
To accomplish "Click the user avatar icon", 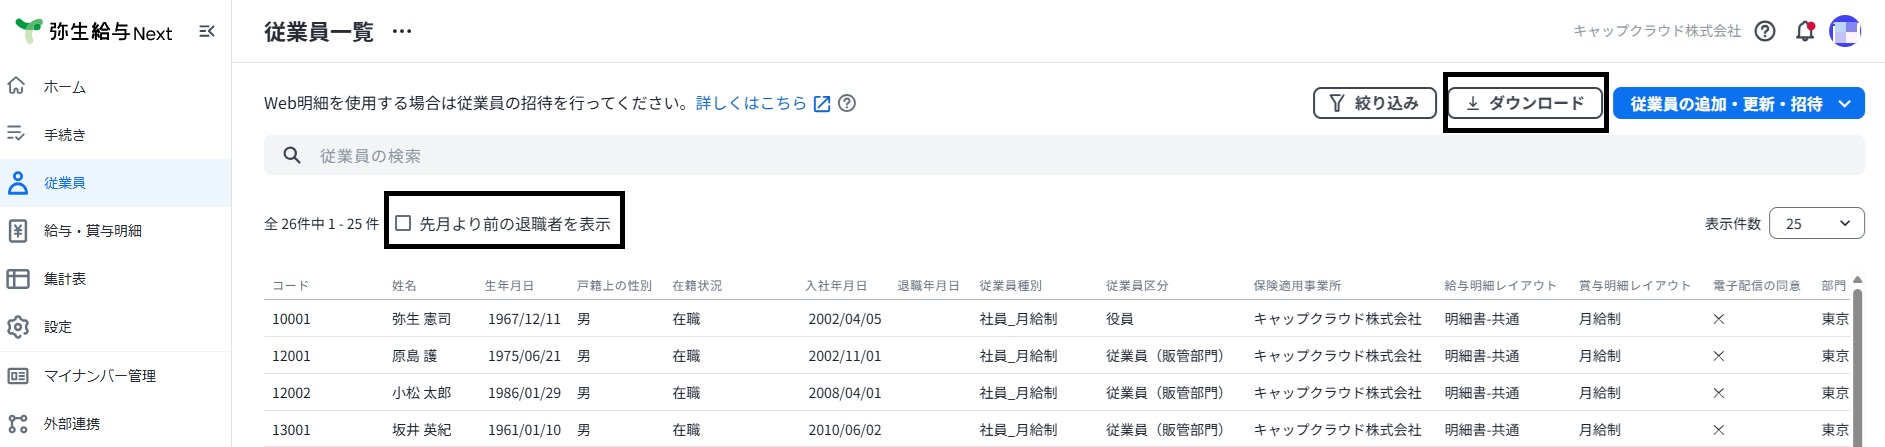I will coord(1845,31).
